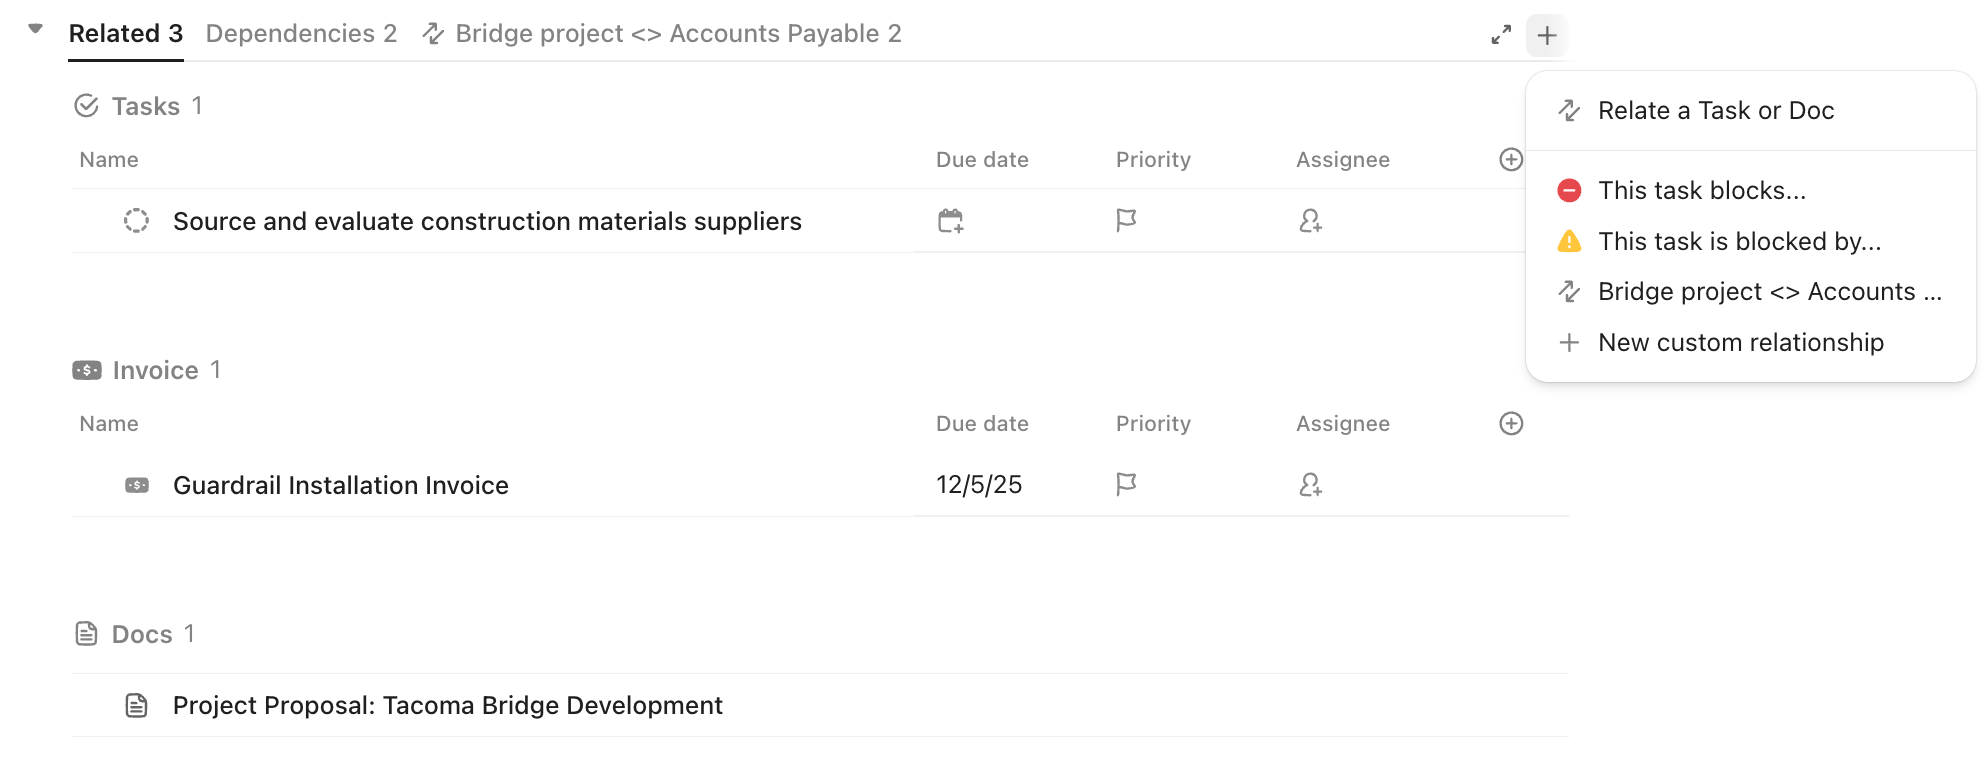Set priority flag for Source and evaluate task

pos(1126,221)
